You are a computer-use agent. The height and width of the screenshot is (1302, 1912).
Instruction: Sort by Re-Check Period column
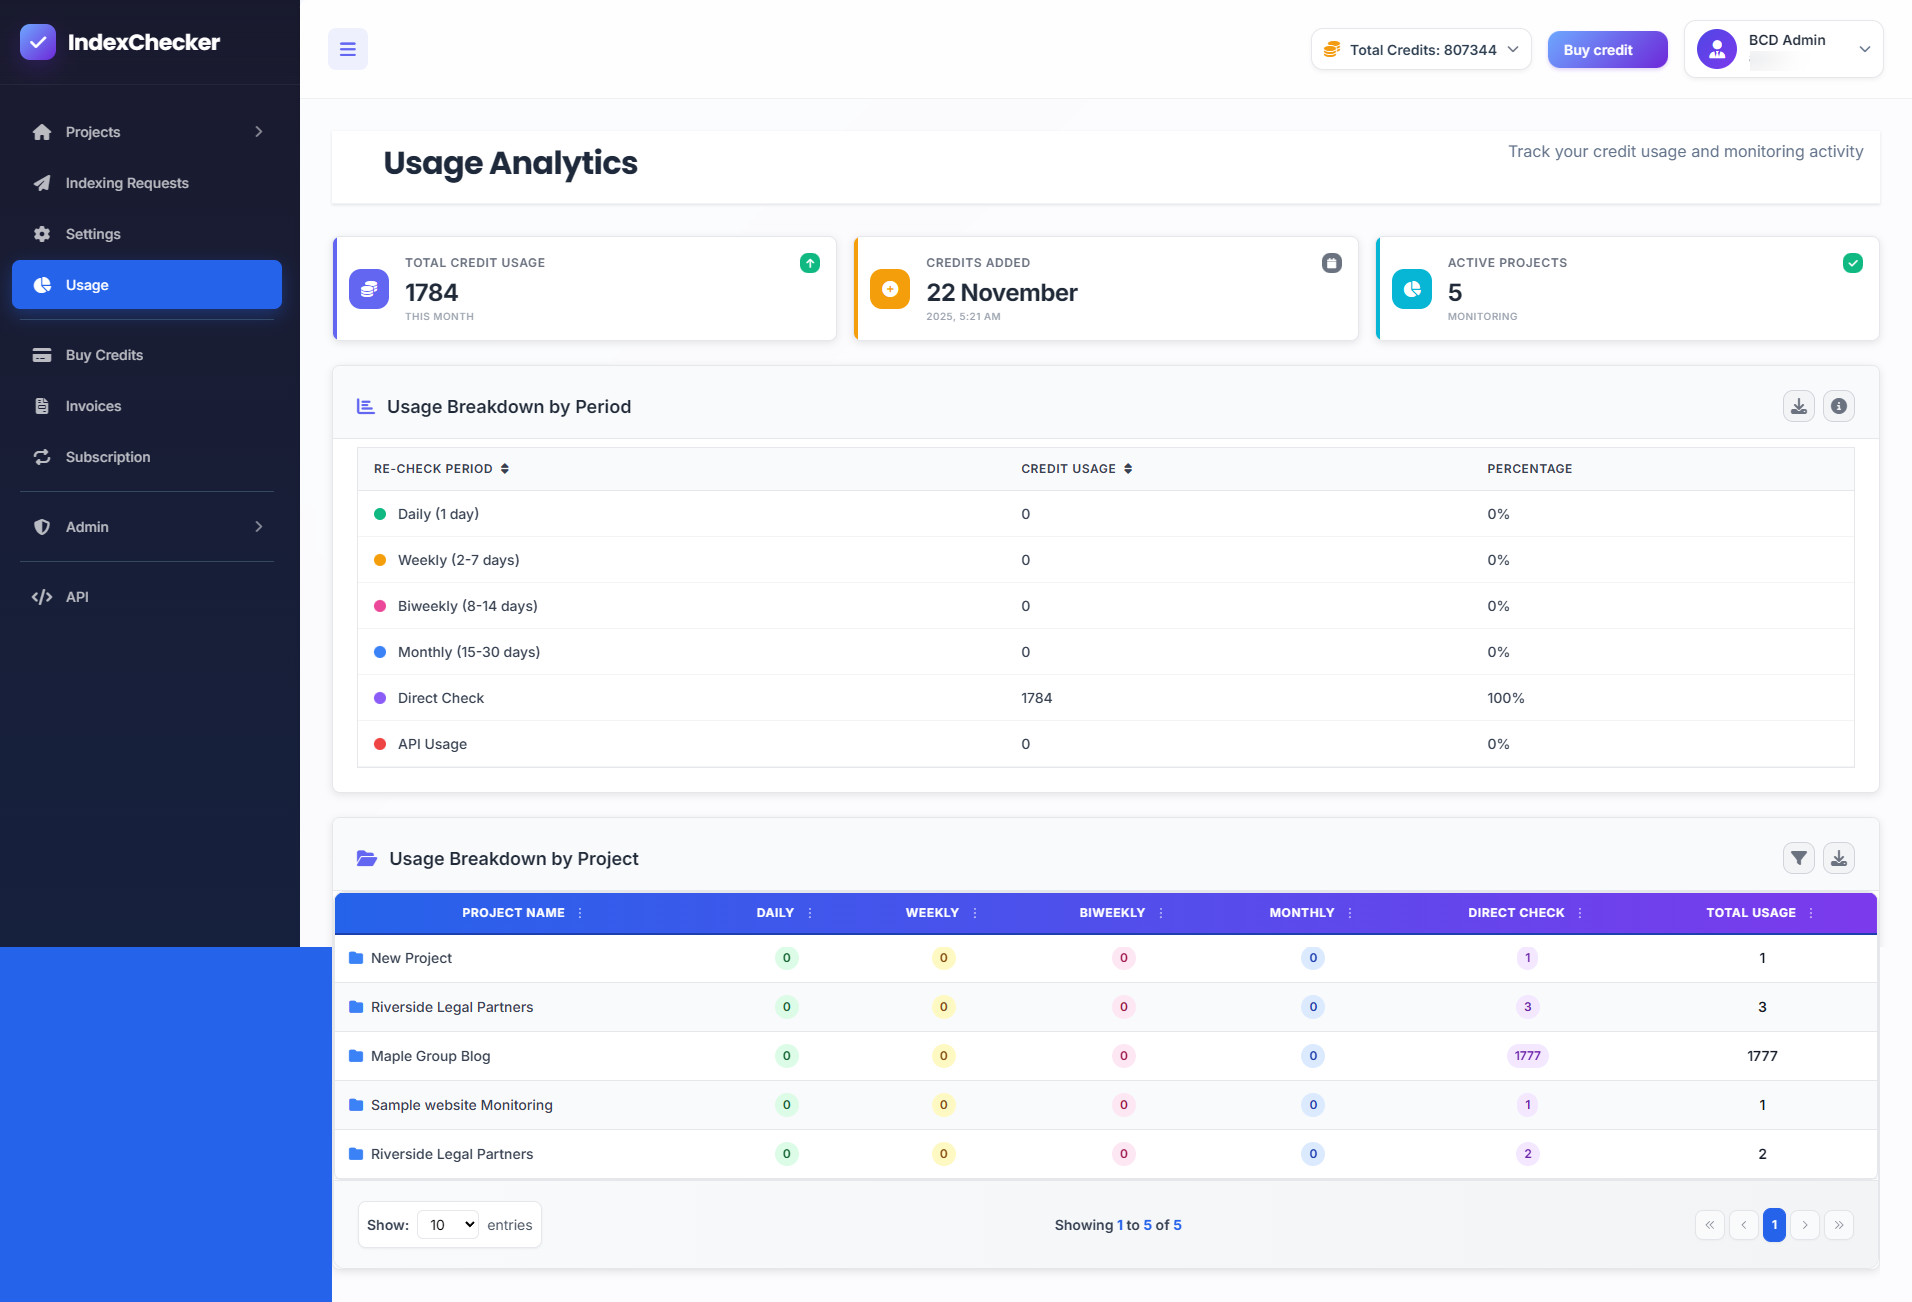click(505, 469)
